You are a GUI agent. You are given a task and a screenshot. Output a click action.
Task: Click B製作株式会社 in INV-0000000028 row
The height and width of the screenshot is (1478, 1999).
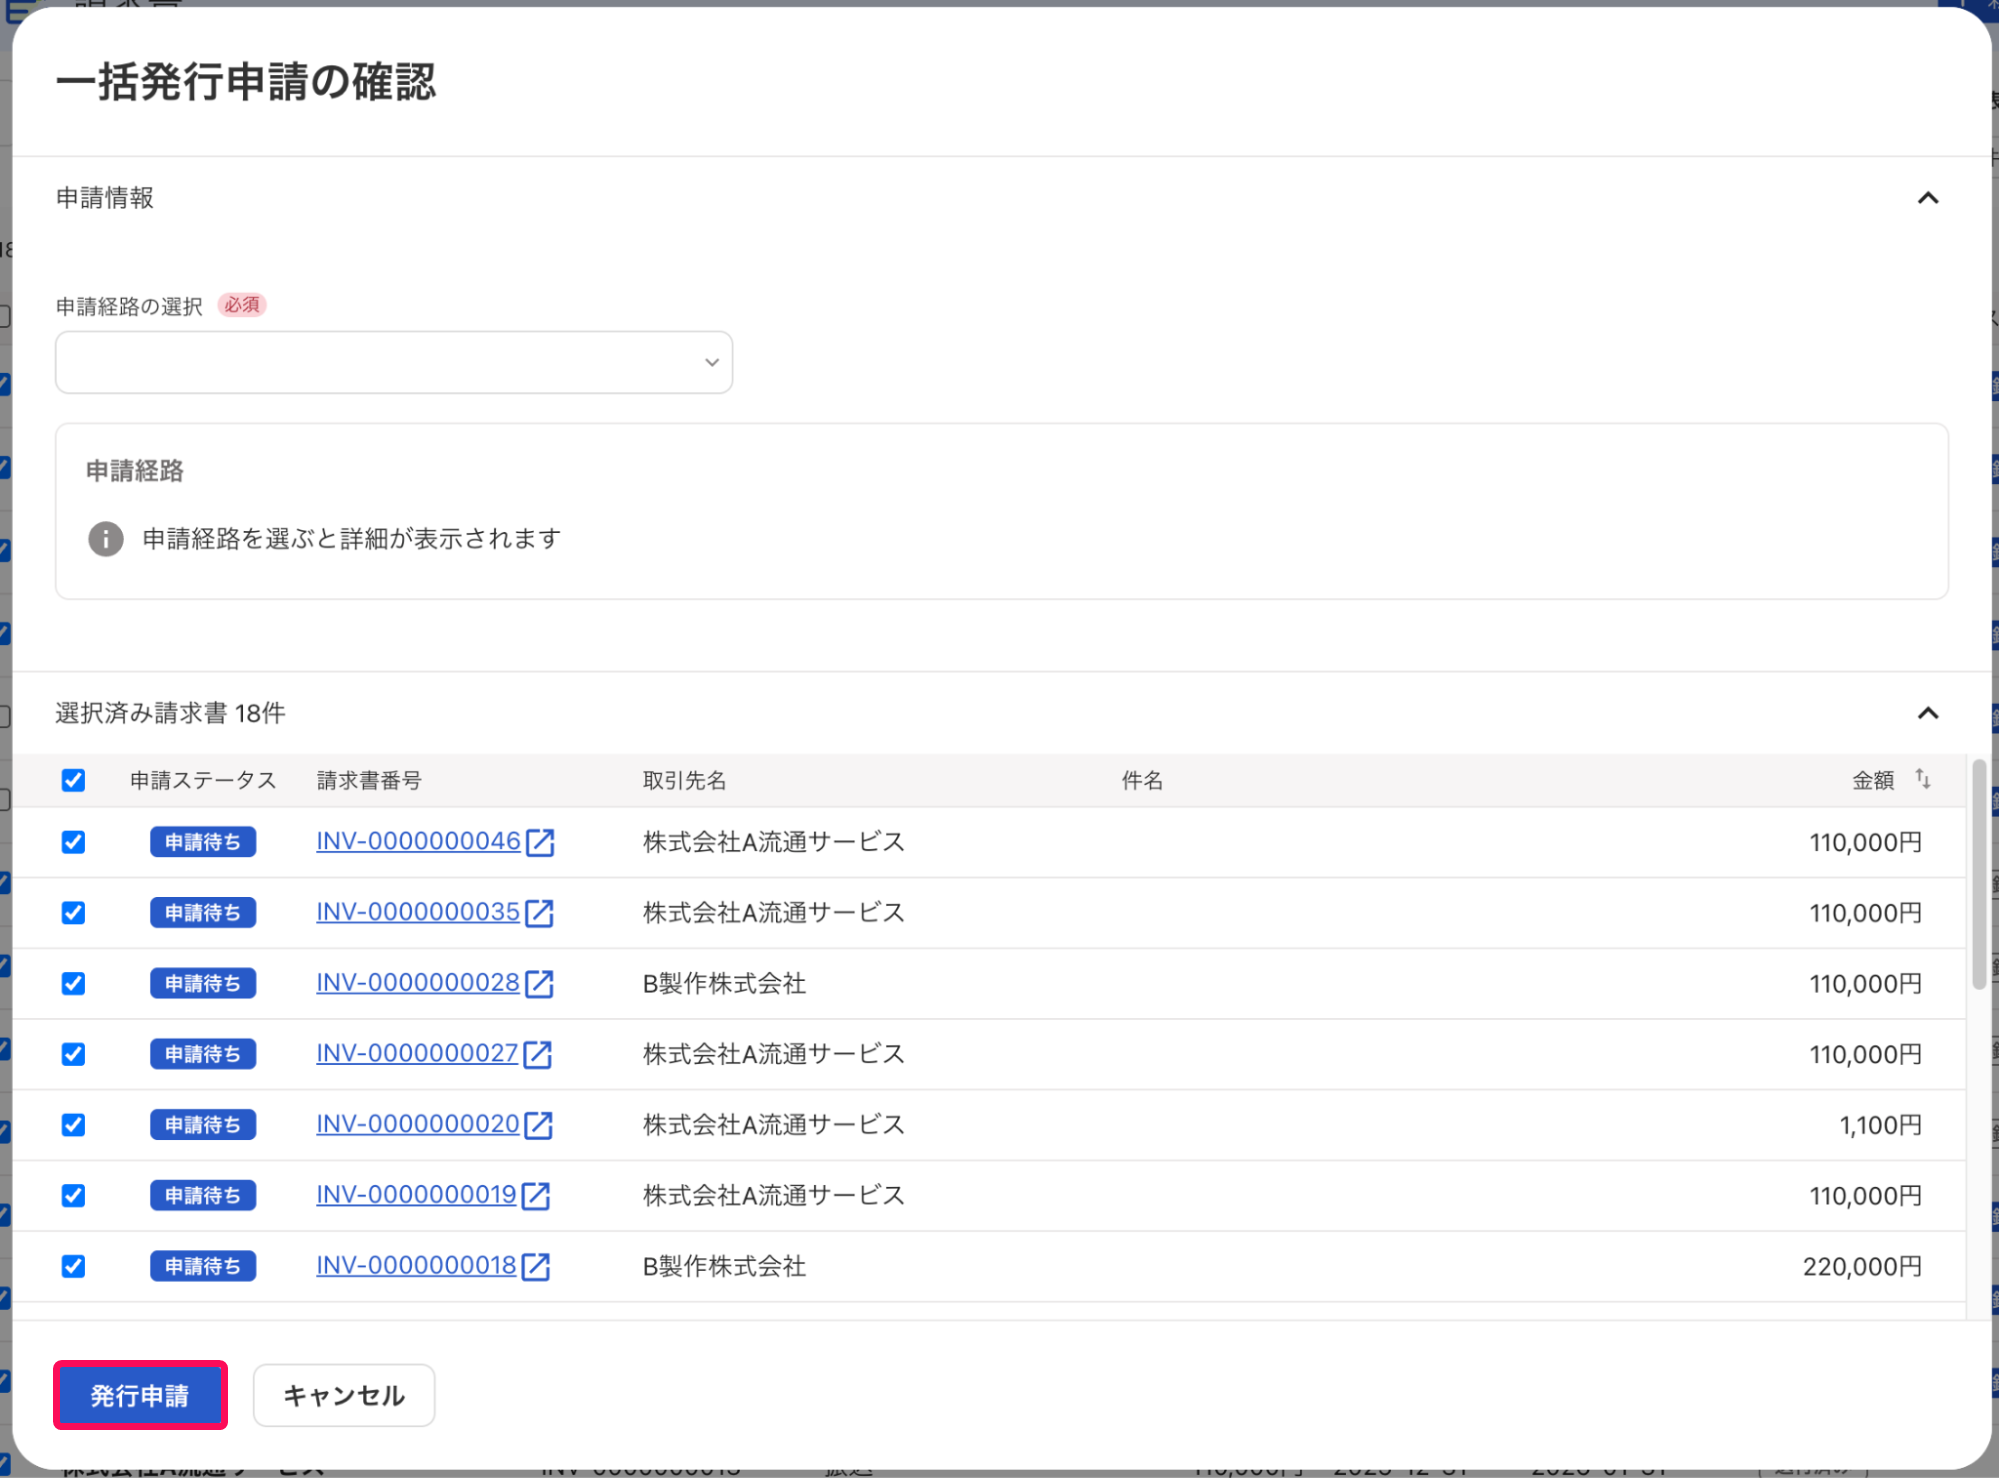tap(724, 984)
